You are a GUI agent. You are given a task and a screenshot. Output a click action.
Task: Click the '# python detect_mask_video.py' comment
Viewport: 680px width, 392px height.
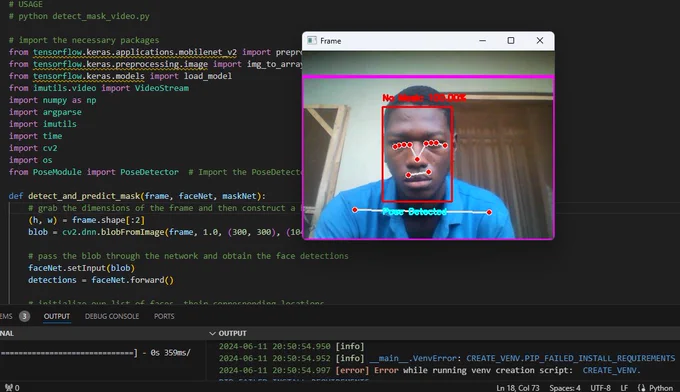(x=79, y=16)
